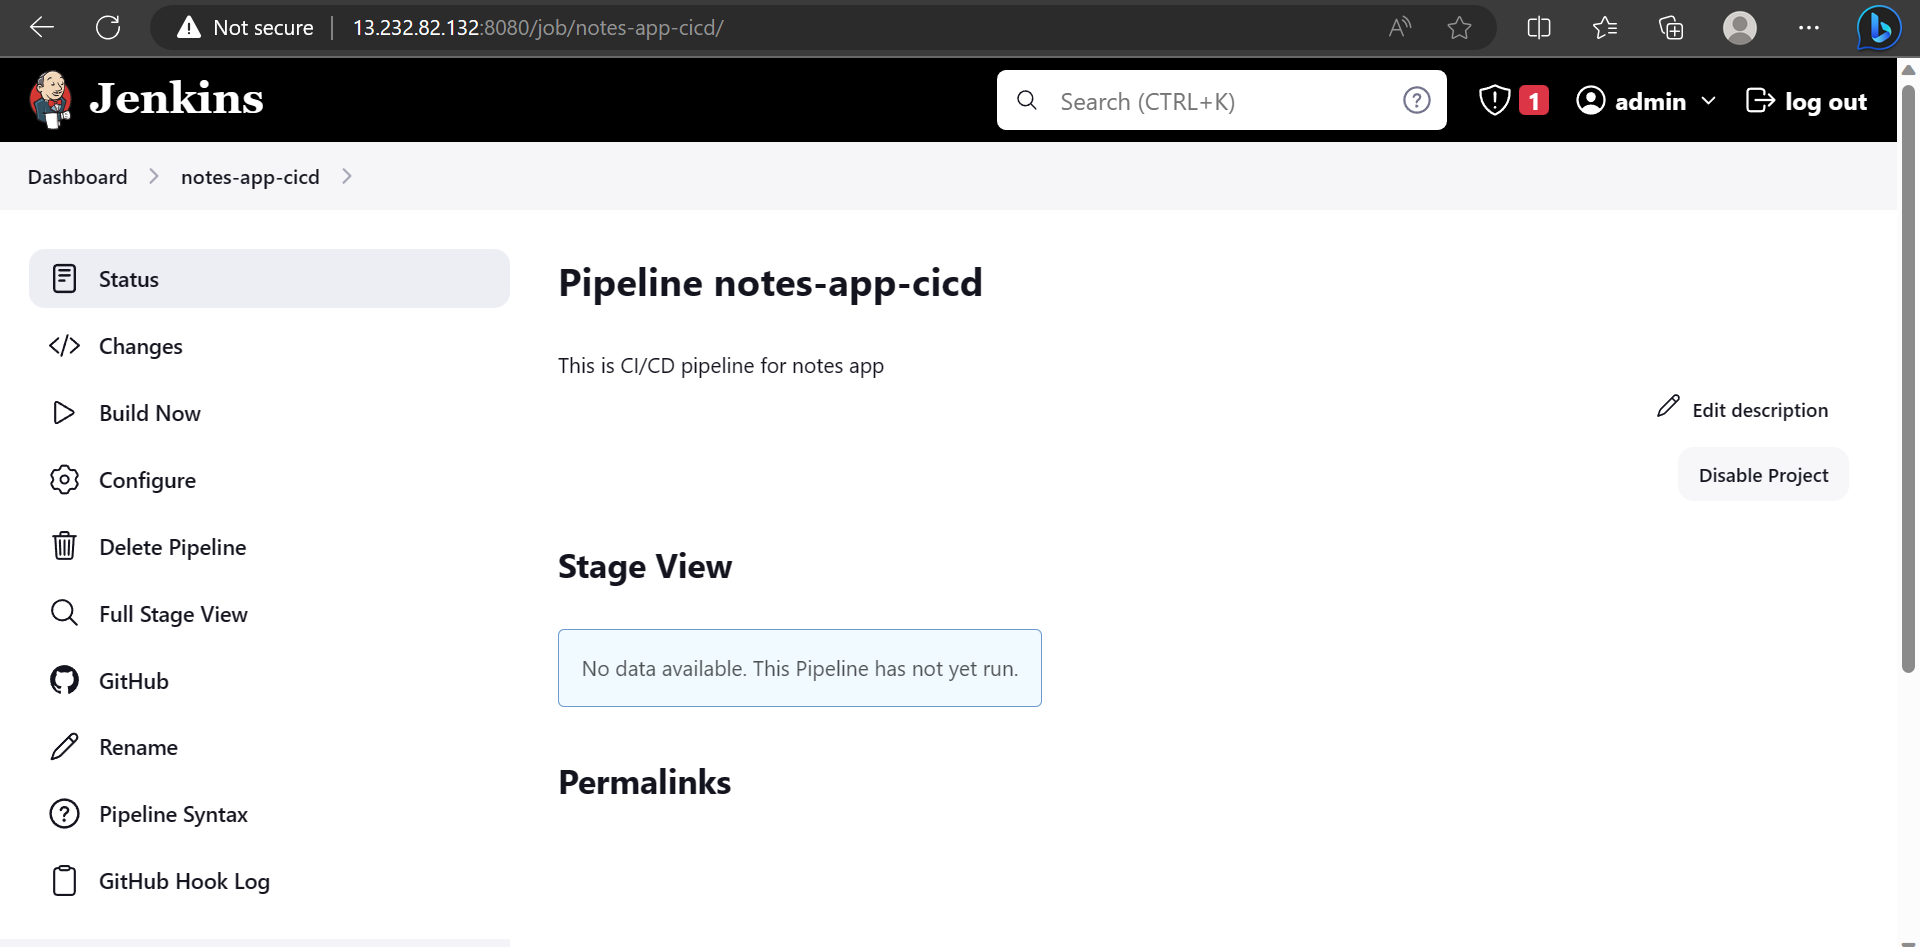Click Edit description for the pipeline
Image resolution: width=1920 pixels, height=947 pixels.
[1759, 409]
